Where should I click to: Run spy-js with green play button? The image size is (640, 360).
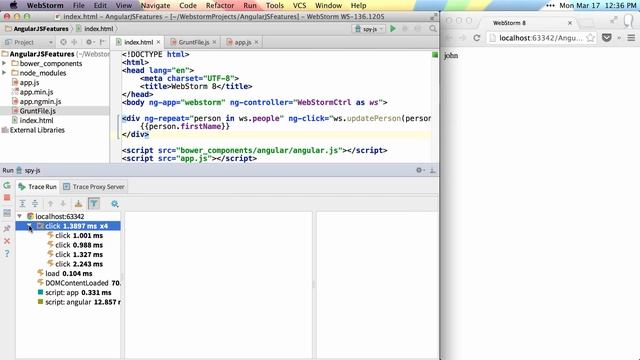point(393,29)
